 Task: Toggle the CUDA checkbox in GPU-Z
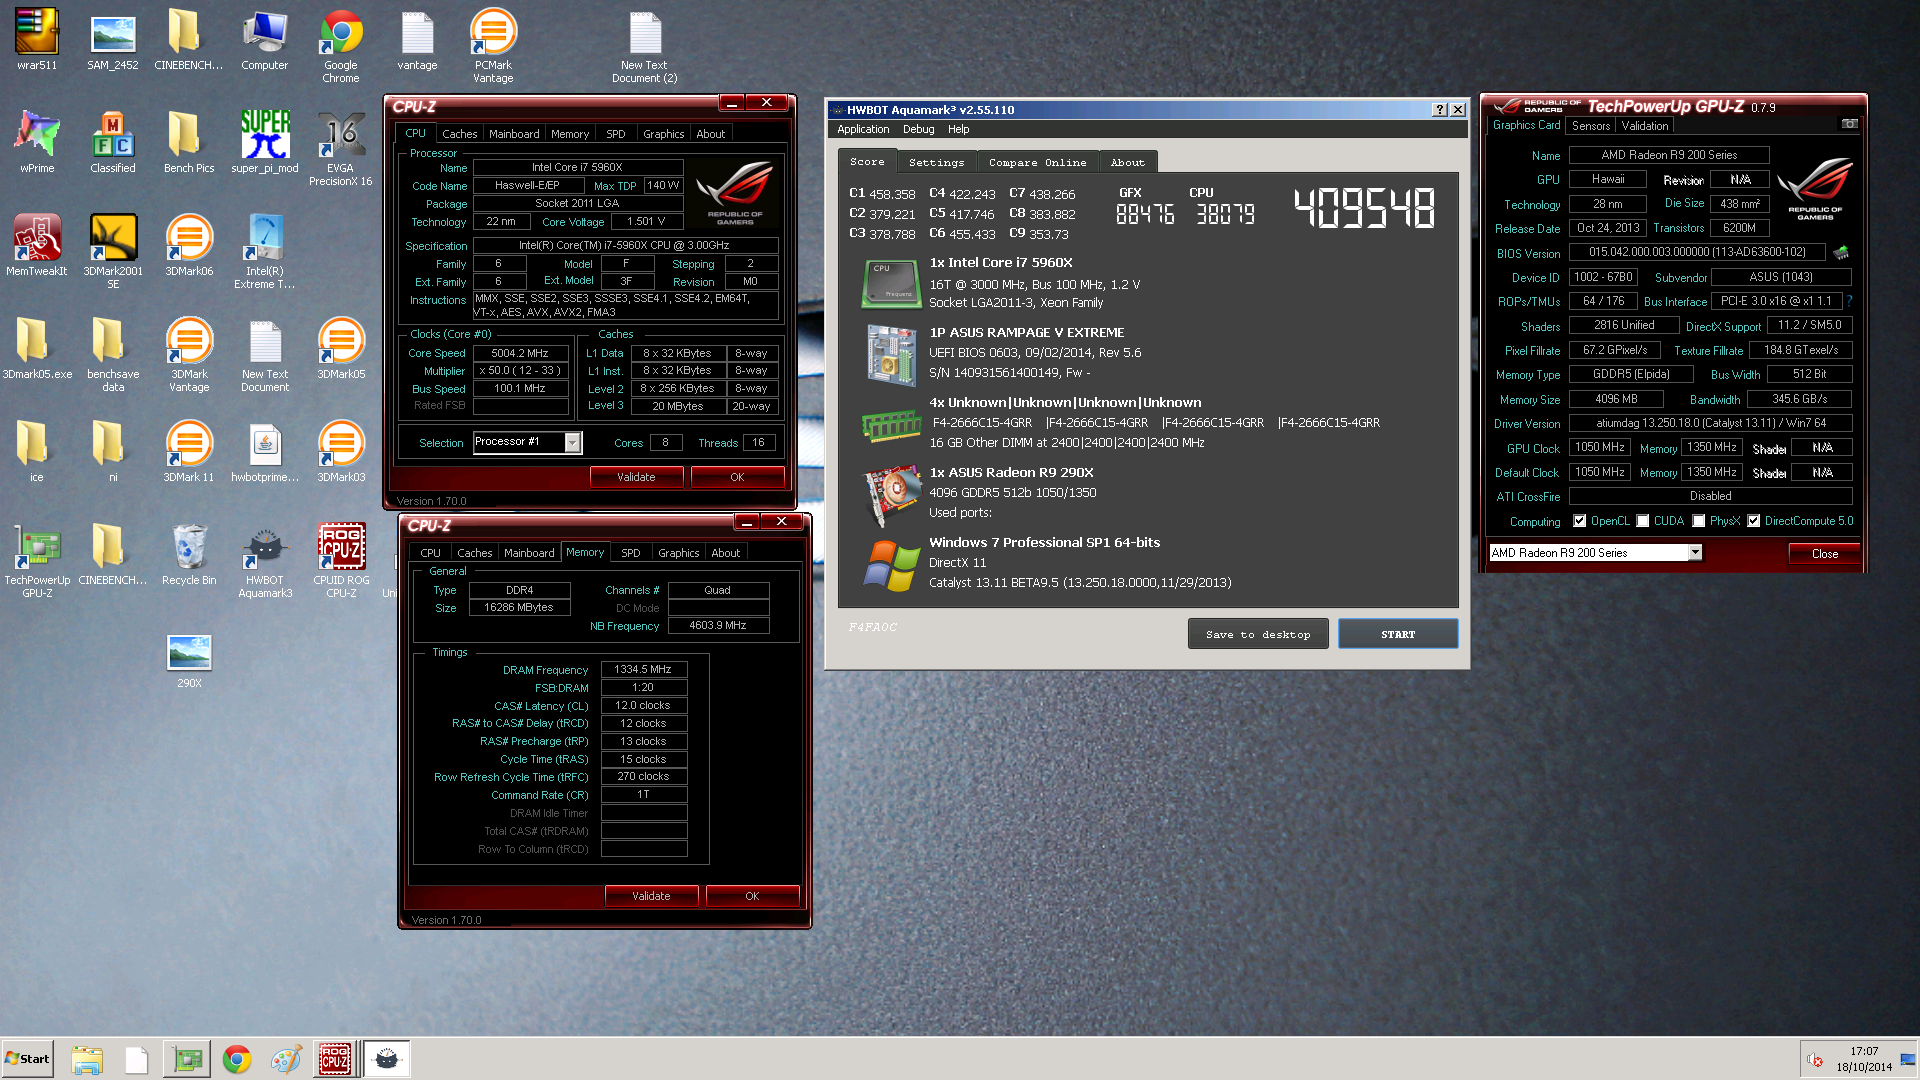tap(1642, 521)
